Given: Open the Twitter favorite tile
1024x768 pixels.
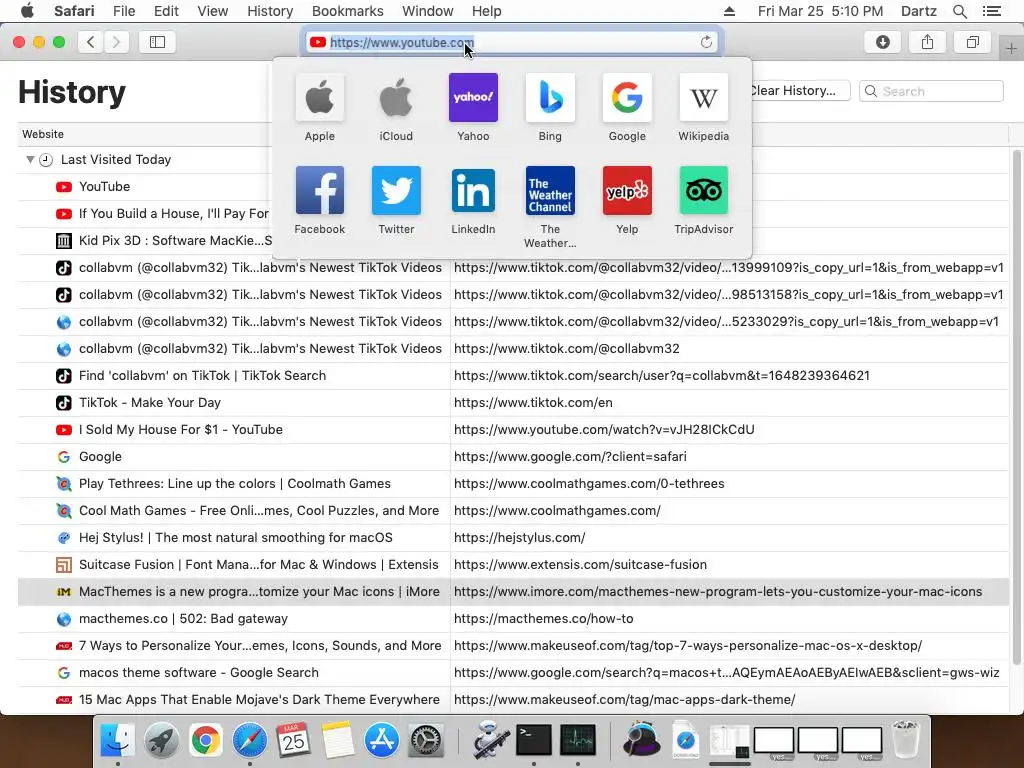Looking at the screenshot, I should pos(396,191).
